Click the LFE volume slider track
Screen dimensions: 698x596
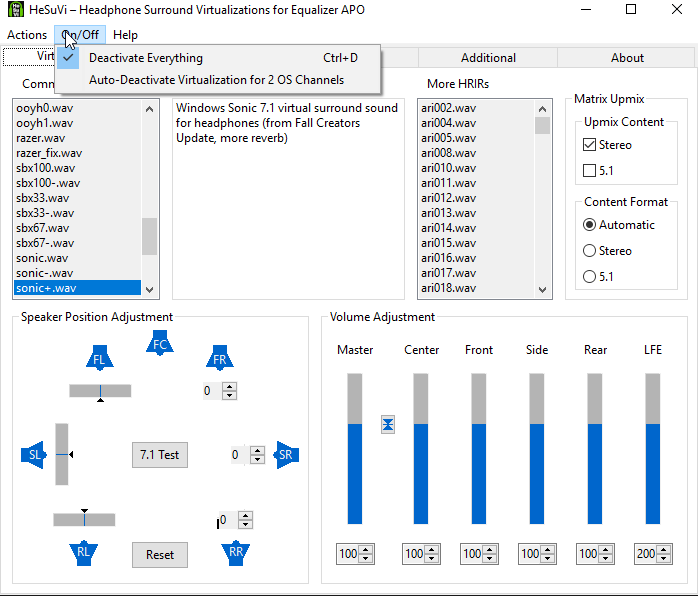pyautogui.click(x=653, y=449)
